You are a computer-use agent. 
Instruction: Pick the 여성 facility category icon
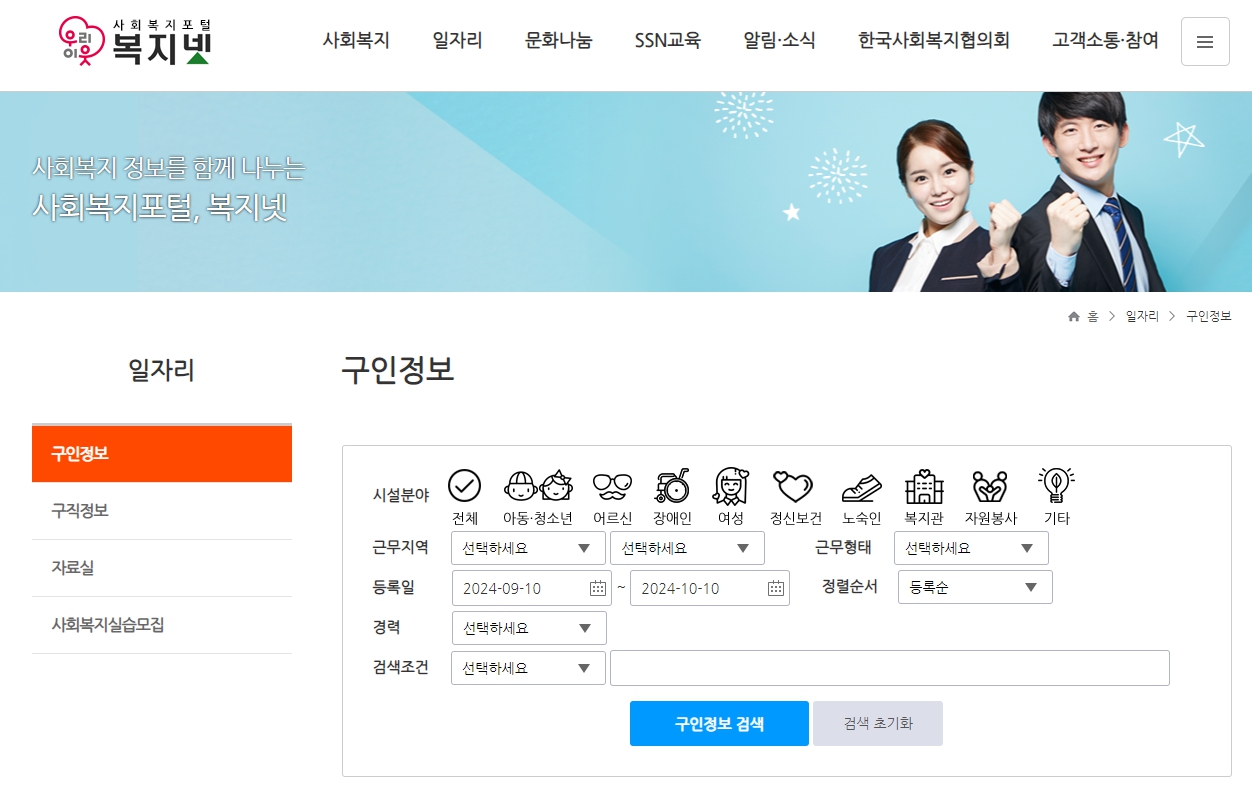(x=731, y=487)
